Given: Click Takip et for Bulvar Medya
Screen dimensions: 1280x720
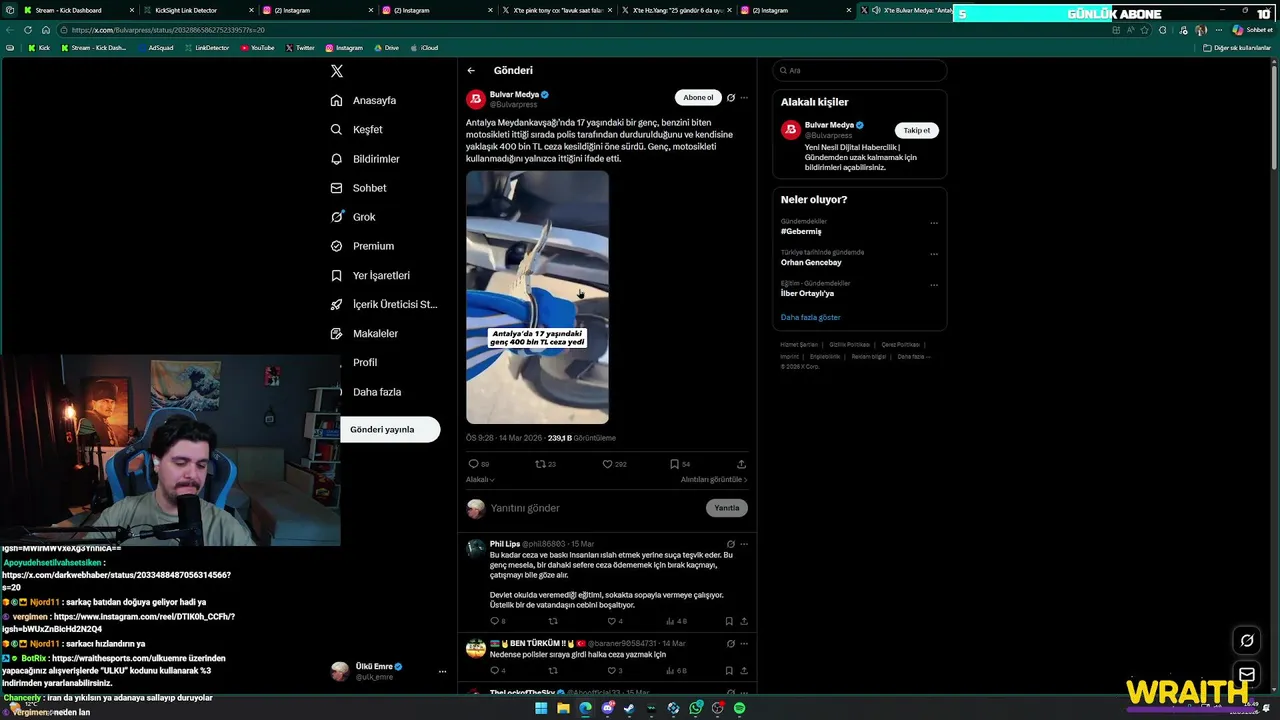Looking at the screenshot, I should point(917,130).
